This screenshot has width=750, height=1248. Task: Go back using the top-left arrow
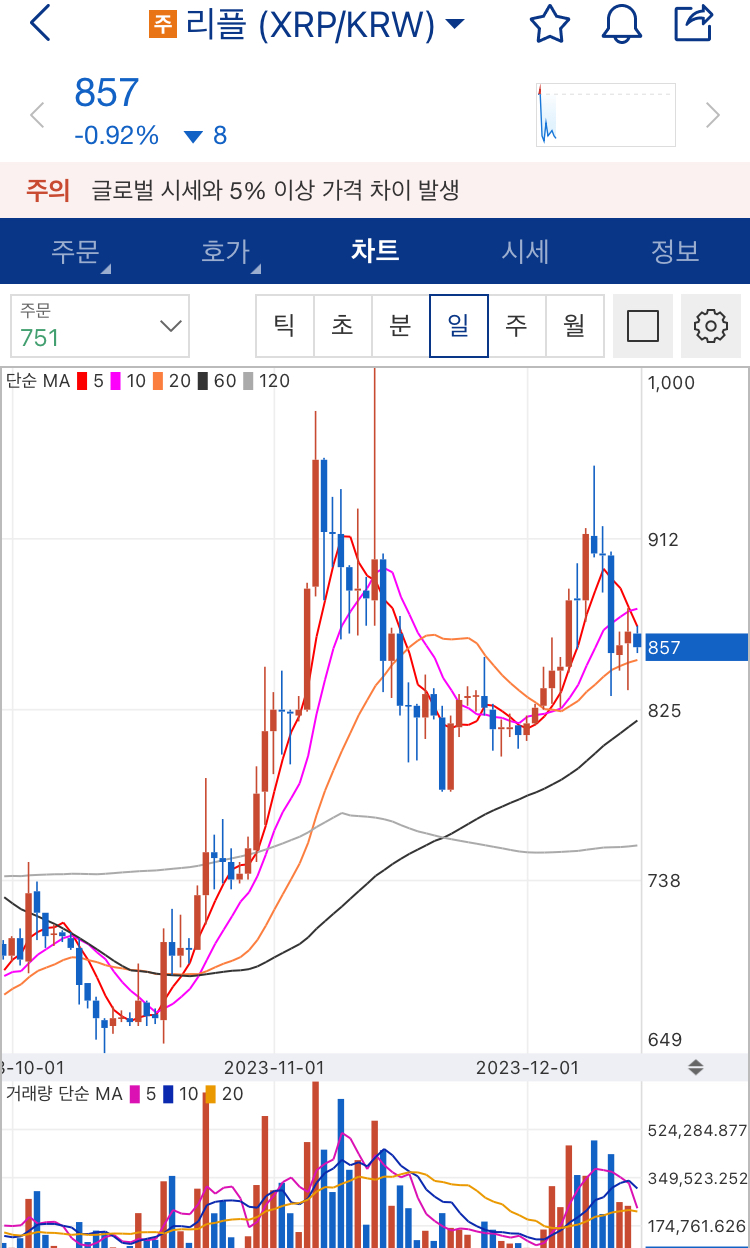pyautogui.click(x=40, y=23)
